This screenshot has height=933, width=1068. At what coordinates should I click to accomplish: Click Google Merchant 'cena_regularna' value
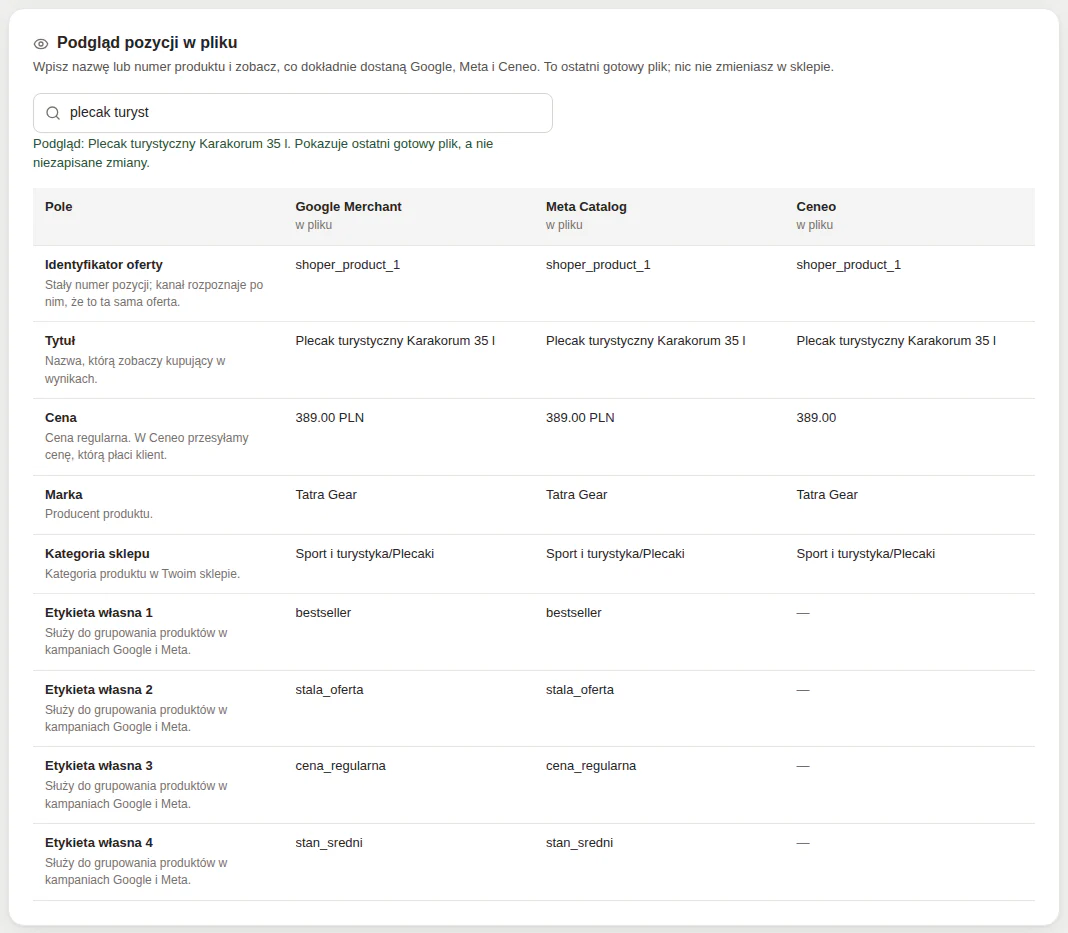click(341, 766)
